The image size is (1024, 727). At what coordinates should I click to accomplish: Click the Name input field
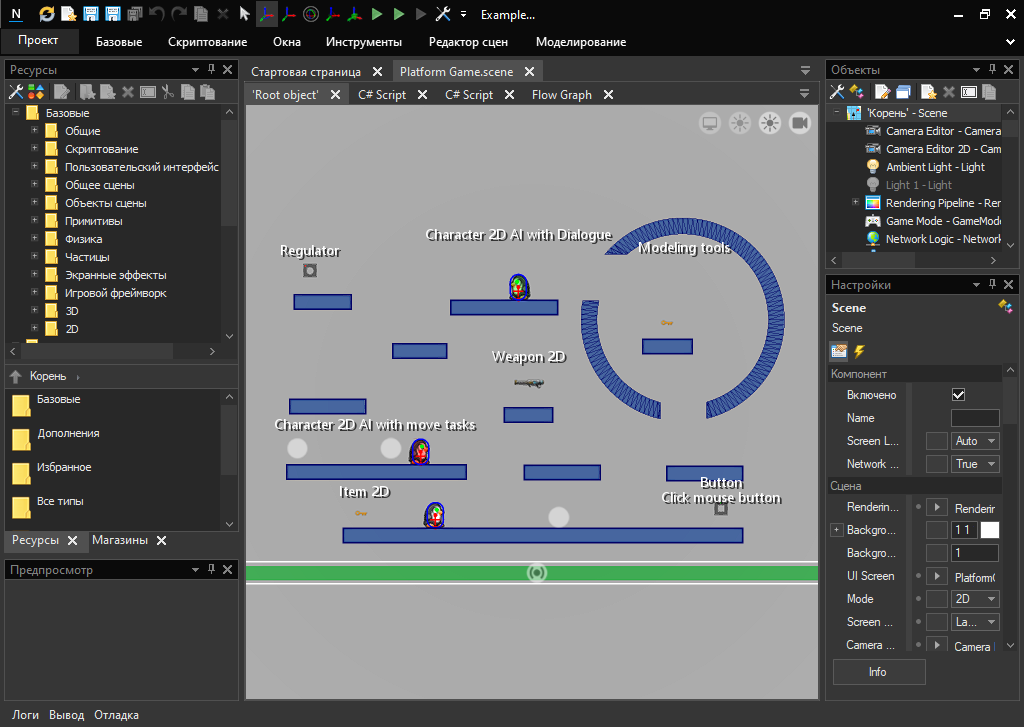point(974,418)
